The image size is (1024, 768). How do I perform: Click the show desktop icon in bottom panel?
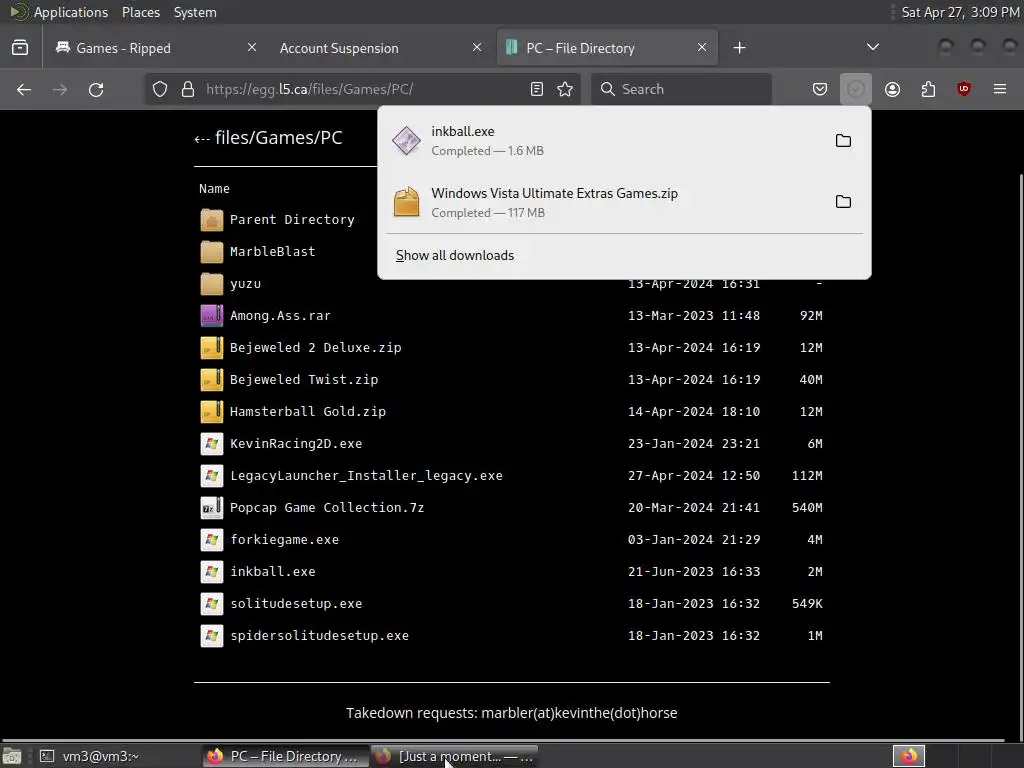[12, 756]
